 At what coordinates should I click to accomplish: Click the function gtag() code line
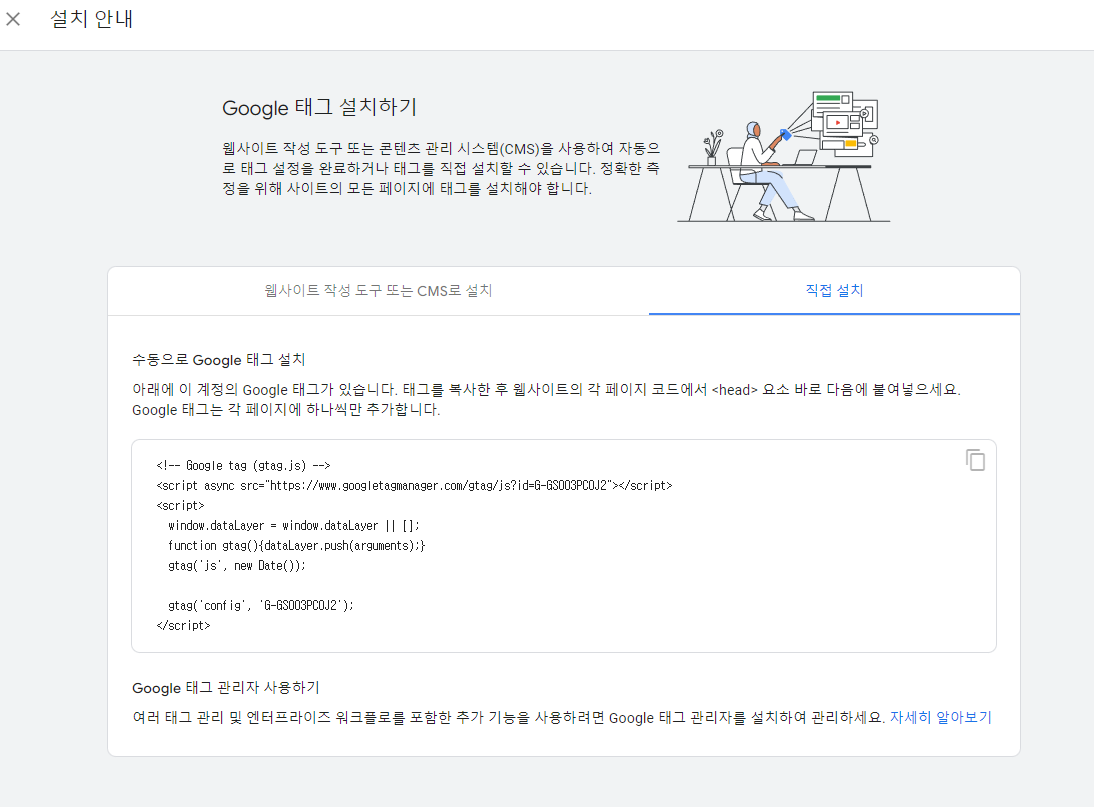point(297,545)
